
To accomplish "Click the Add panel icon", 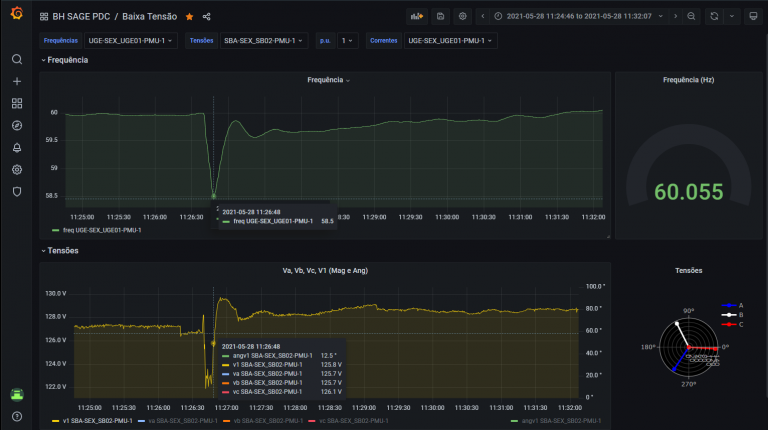I will point(417,17).
